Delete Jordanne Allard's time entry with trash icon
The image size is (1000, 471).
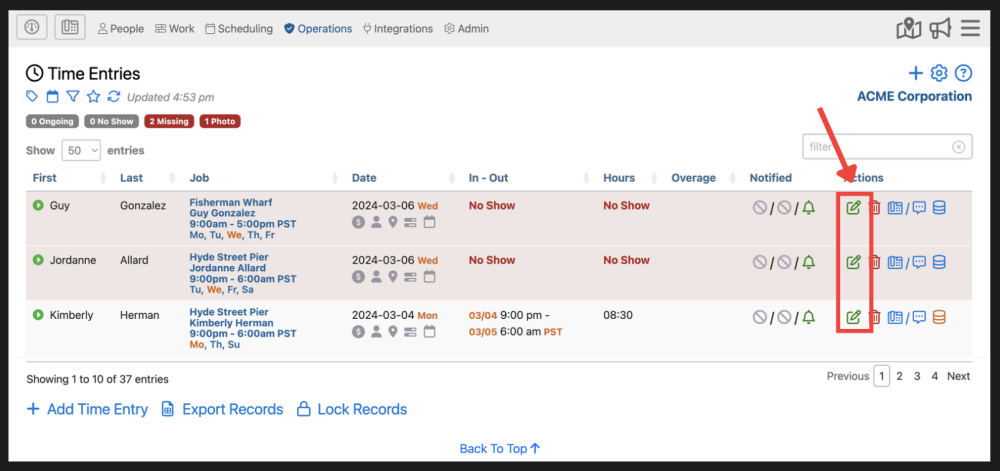(874, 263)
